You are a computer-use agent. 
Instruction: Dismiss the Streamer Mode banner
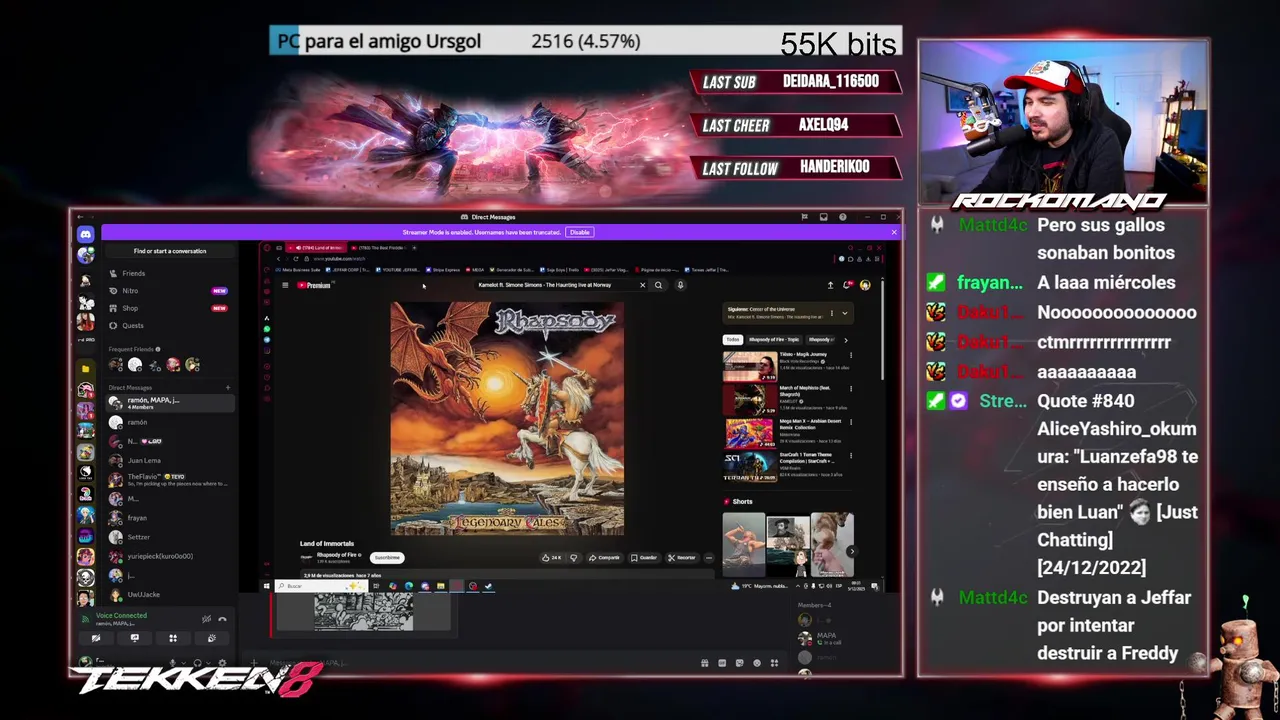click(x=894, y=232)
